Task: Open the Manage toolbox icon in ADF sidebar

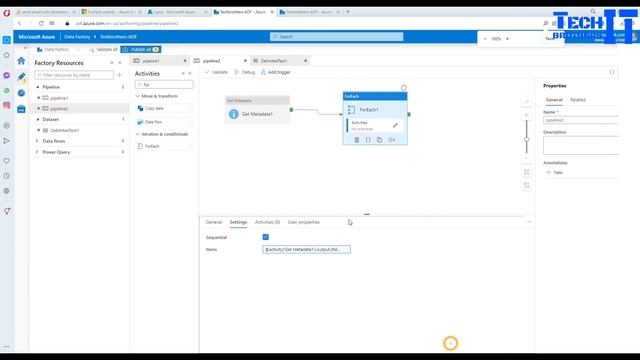Action: coord(22,109)
